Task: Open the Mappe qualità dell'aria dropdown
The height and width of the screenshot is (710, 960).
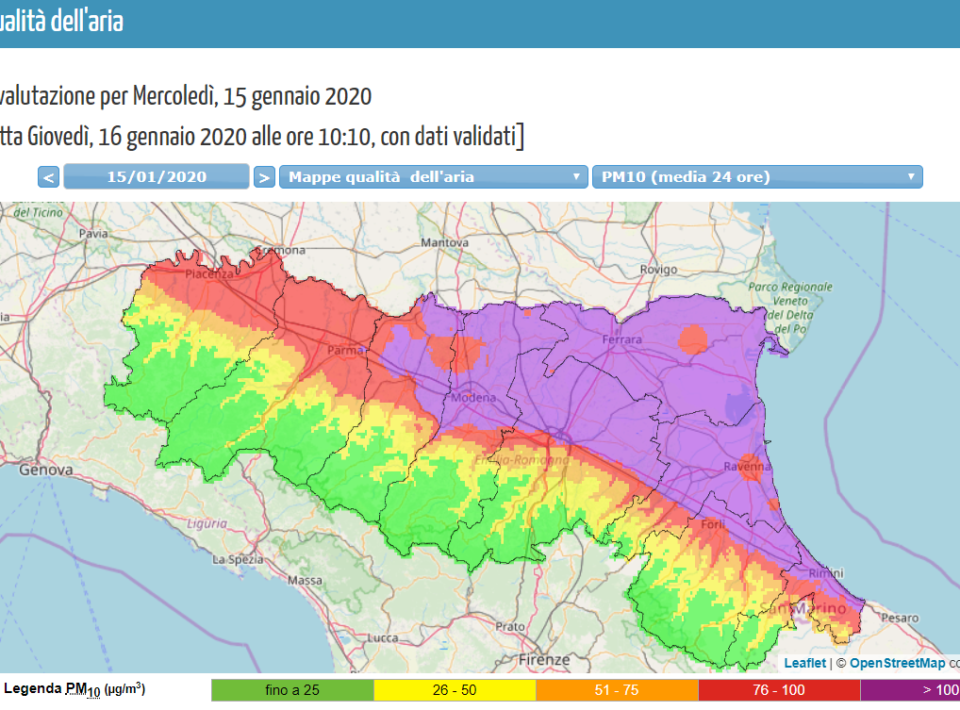Action: (432, 177)
